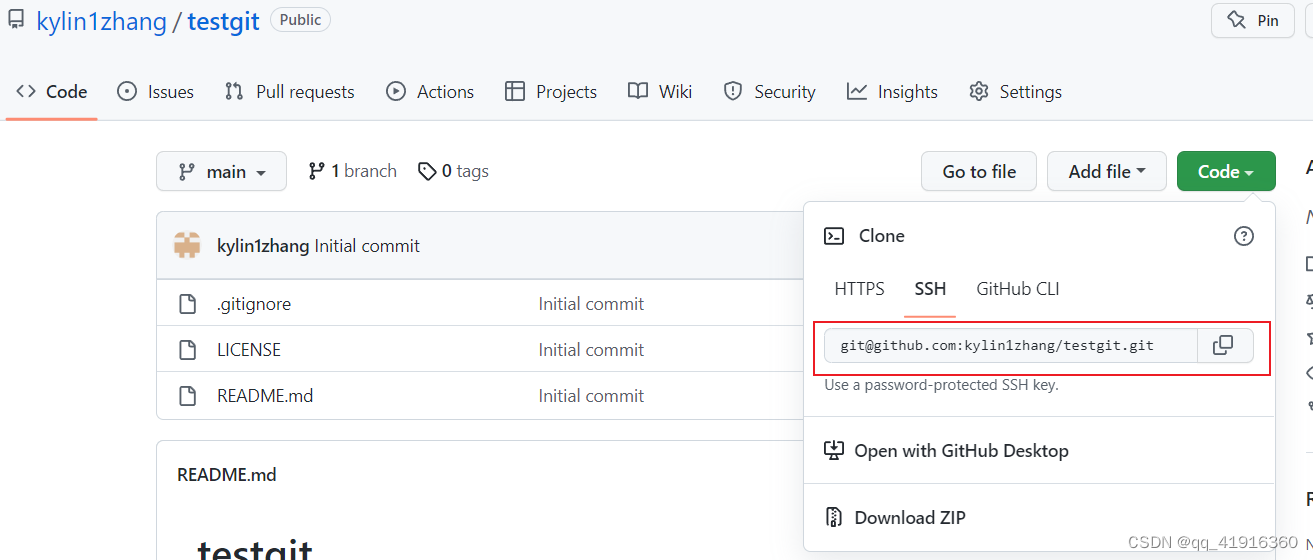Viewport: 1313px width, 560px height.
Task: Select the HTTPS clone option
Action: pos(859,289)
